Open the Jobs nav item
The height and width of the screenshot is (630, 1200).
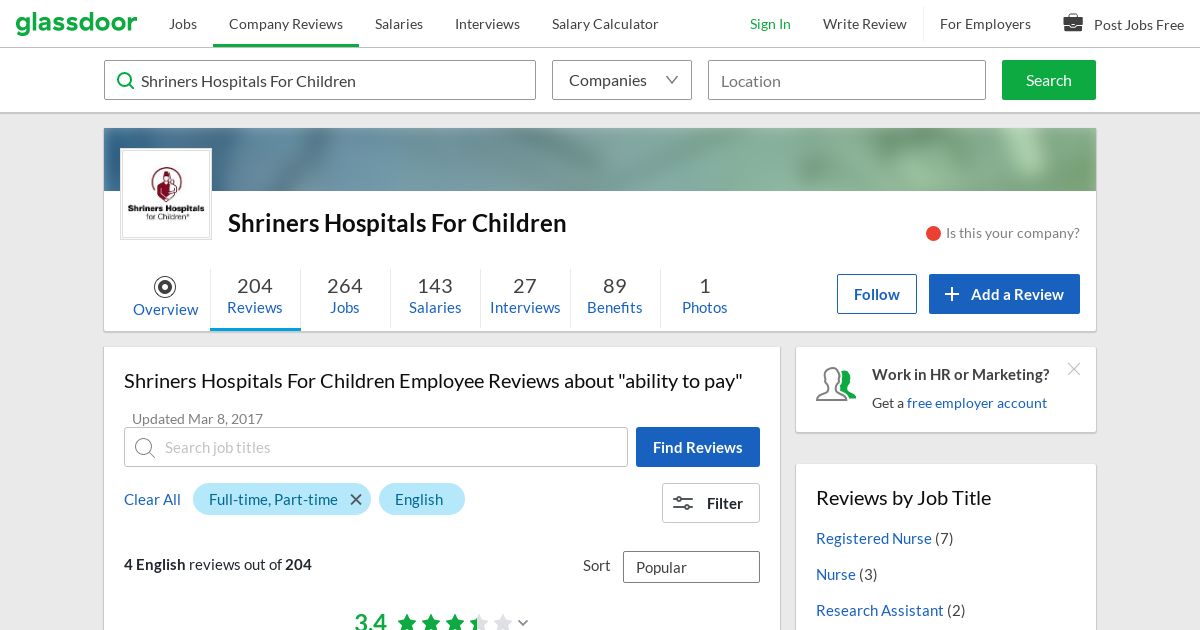point(183,23)
